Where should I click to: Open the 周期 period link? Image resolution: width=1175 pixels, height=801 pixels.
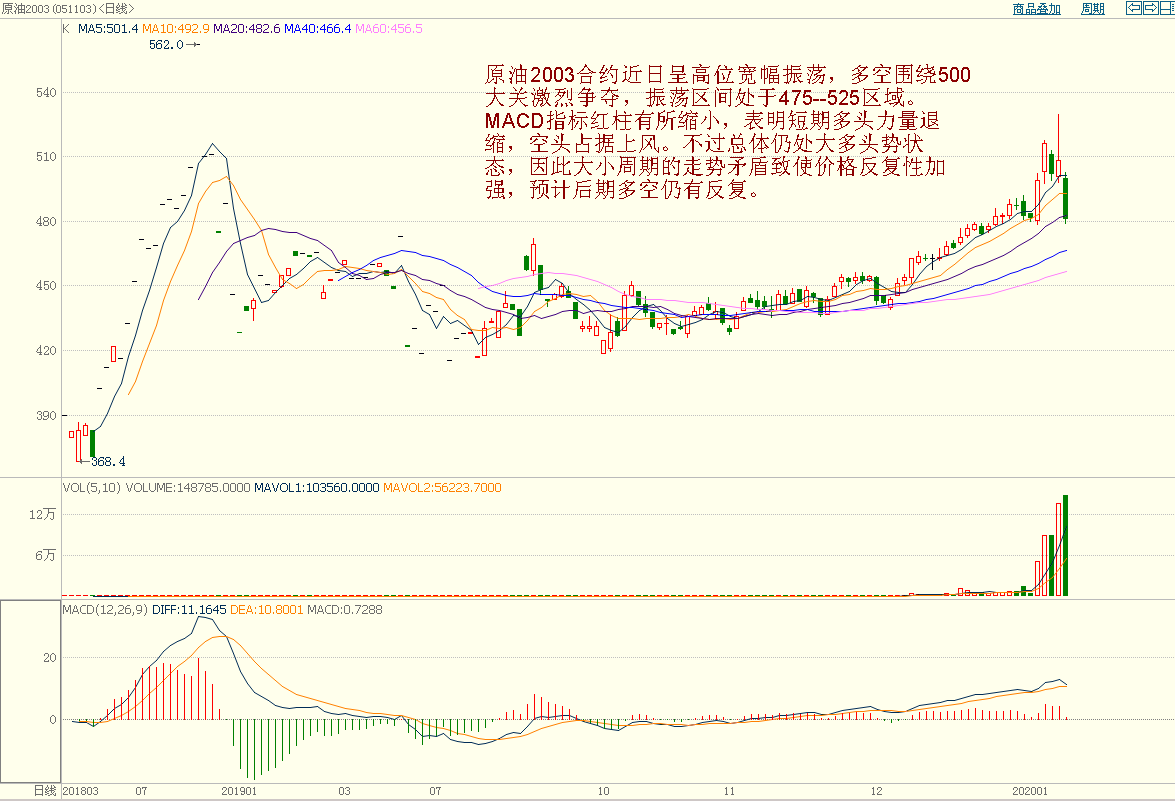tap(1093, 9)
